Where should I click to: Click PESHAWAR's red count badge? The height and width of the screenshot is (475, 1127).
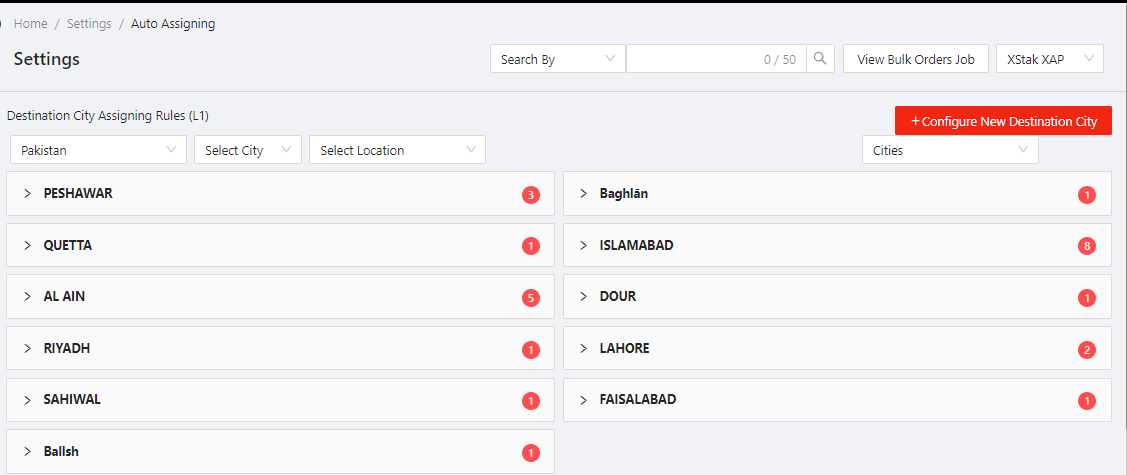pos(531,195)
